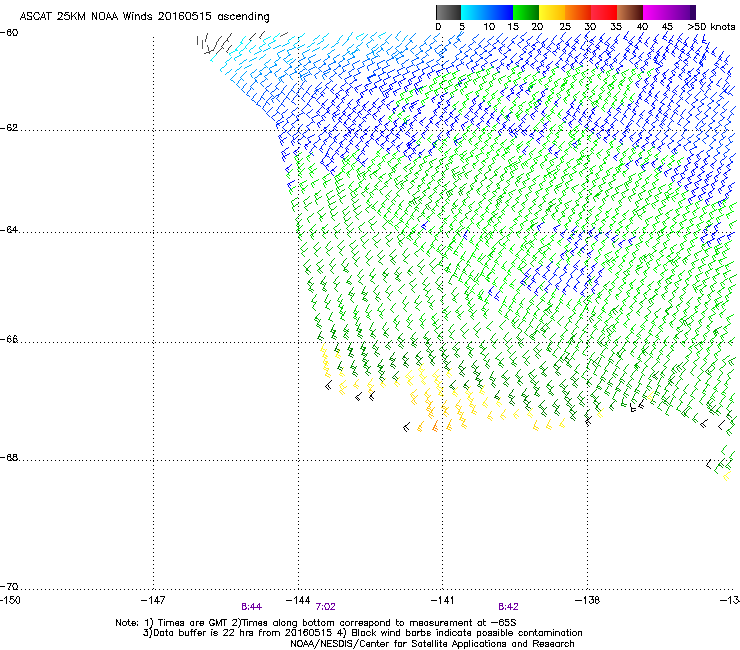Pick the blue 10-15 knots legend color

500,12
